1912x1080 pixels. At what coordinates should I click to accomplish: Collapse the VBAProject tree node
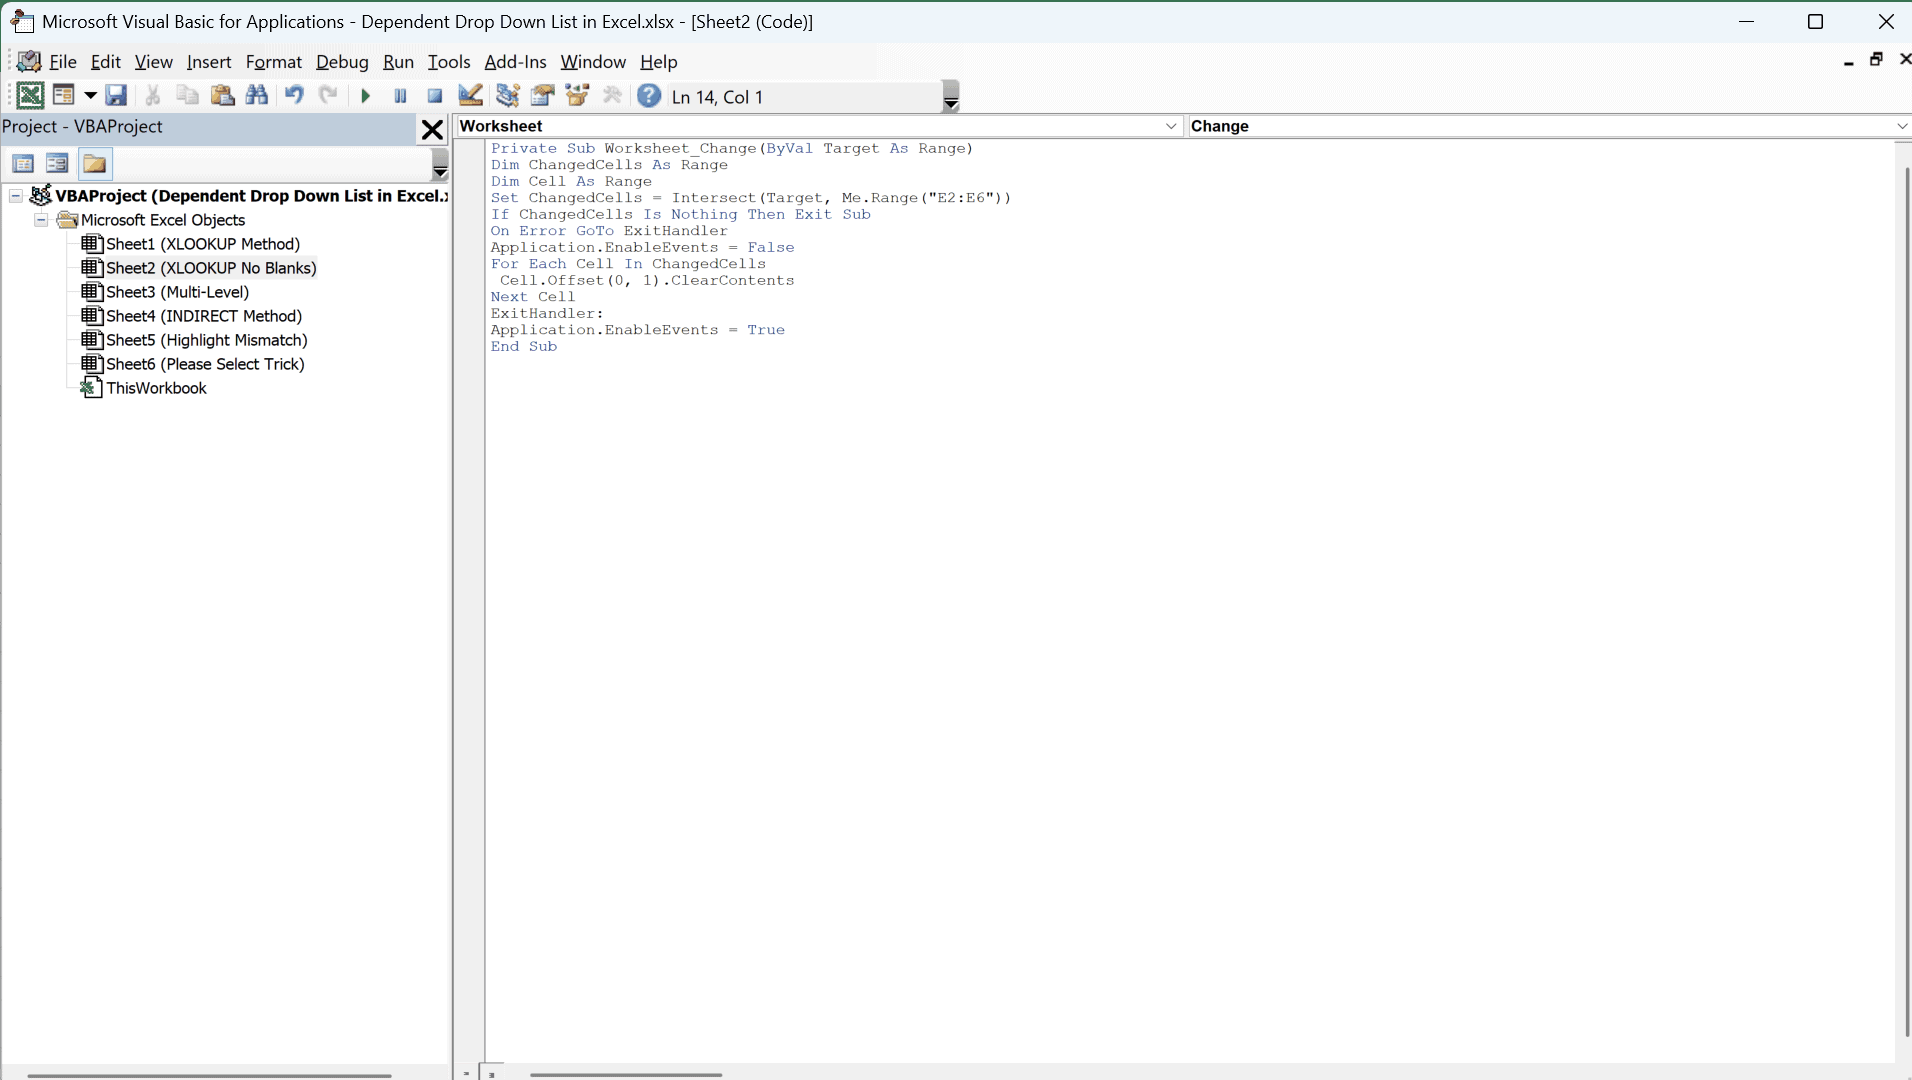click(x=16, y=196)
